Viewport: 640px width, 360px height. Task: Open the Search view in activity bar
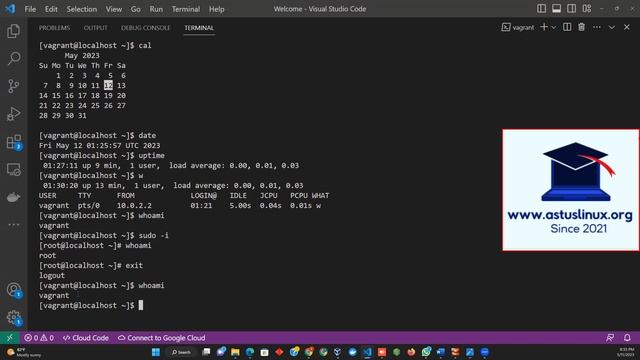[x=13, y=58]
